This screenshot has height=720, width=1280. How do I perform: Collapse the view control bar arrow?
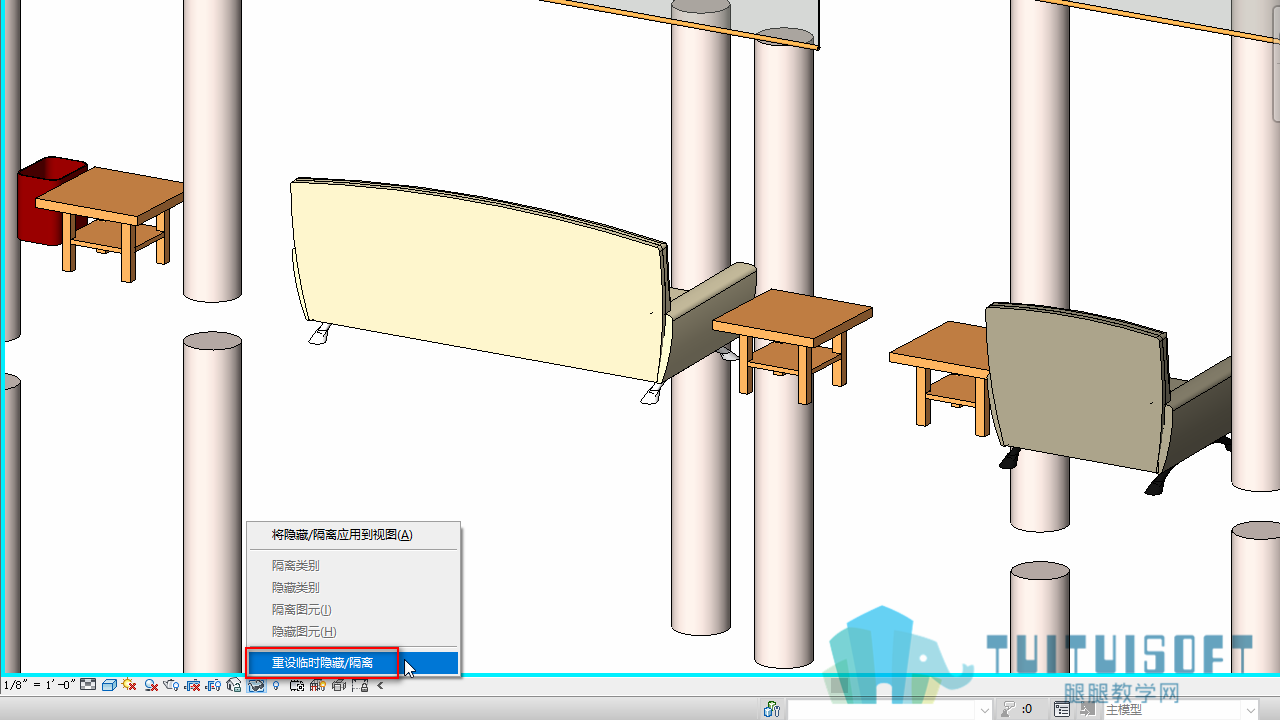380,685
